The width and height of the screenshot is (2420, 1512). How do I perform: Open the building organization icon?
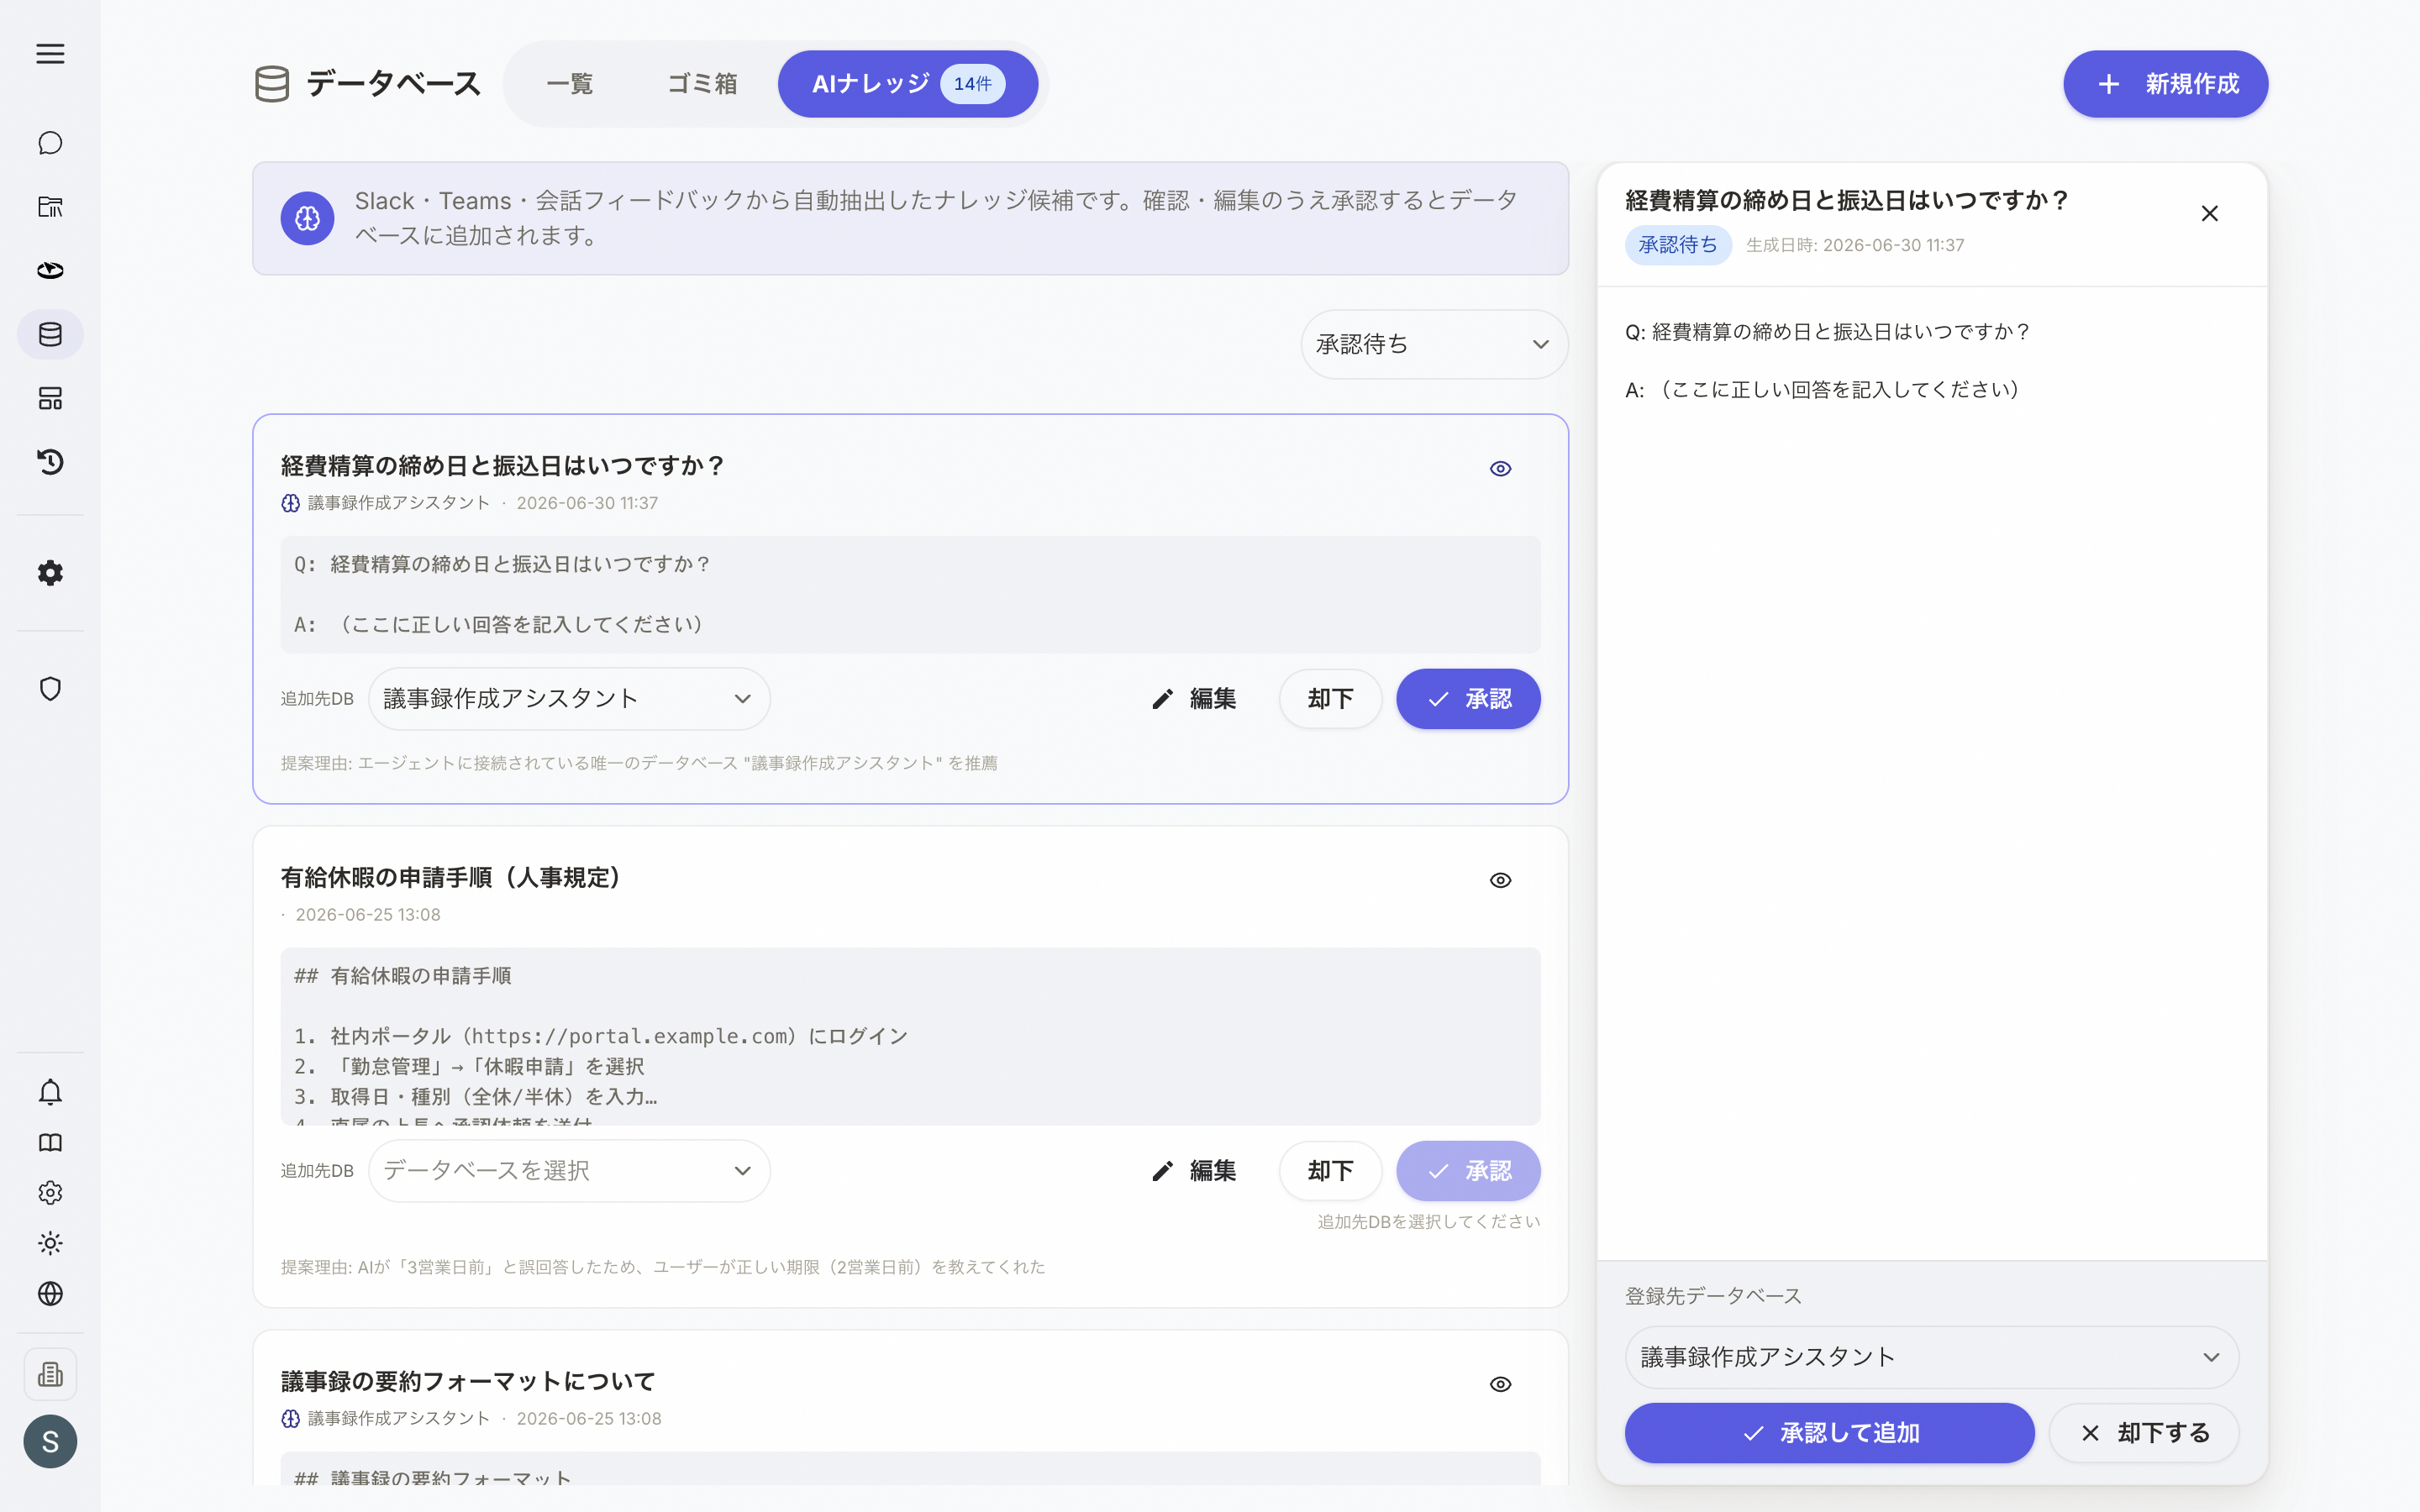click(x=50, y=1374)
